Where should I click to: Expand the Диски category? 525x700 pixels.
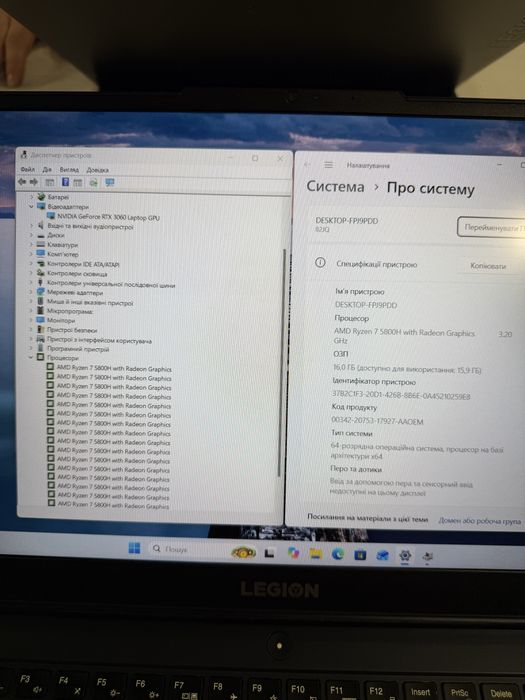[x=31, y=235]
